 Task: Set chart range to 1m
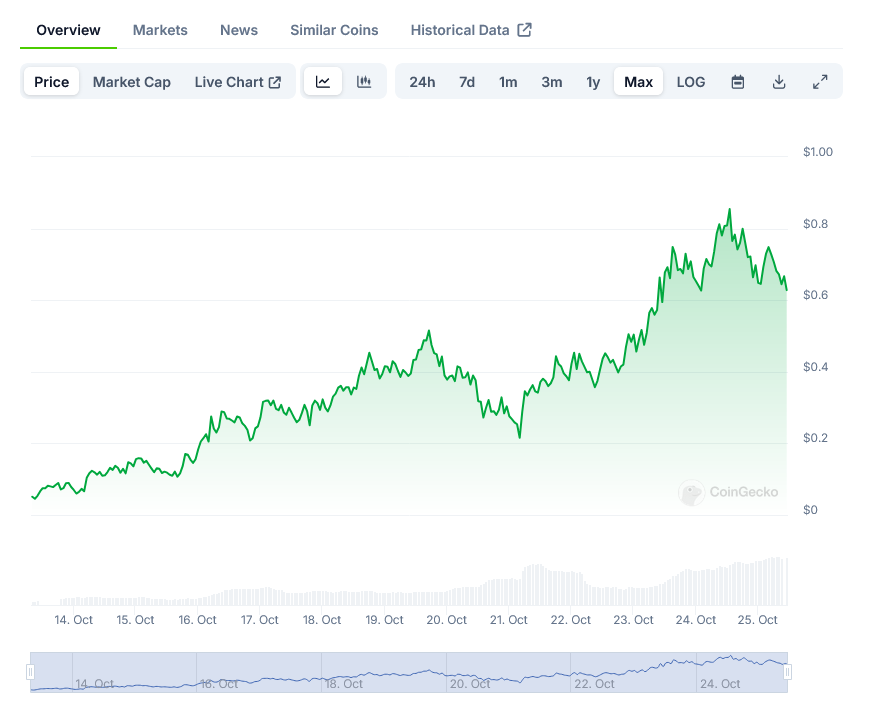tap(508, 82)
